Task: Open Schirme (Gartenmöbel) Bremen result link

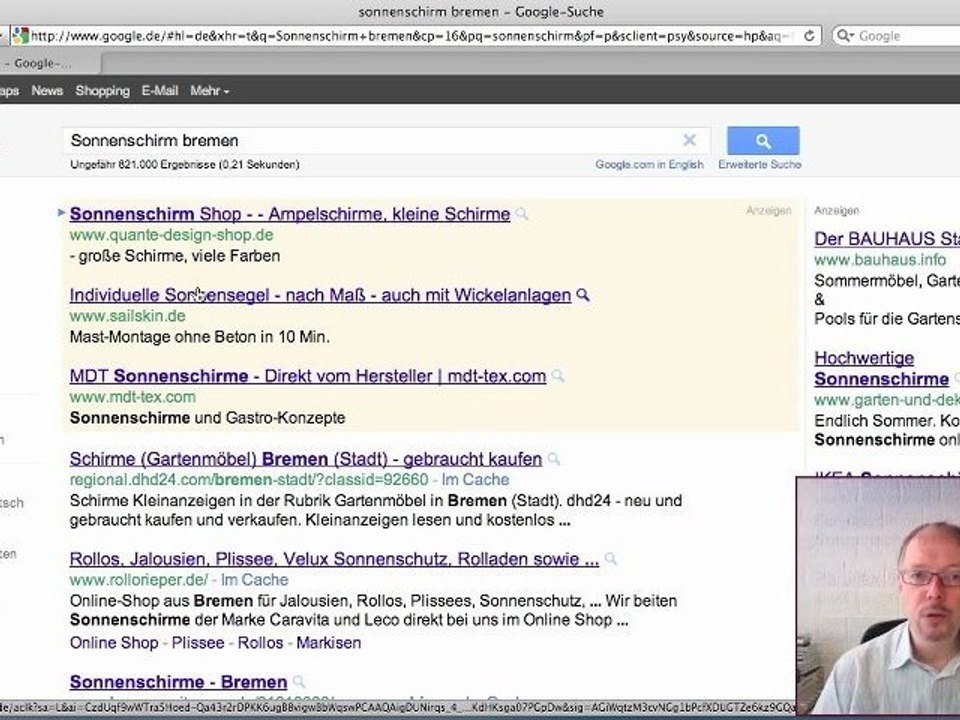Action: point(306,459)
